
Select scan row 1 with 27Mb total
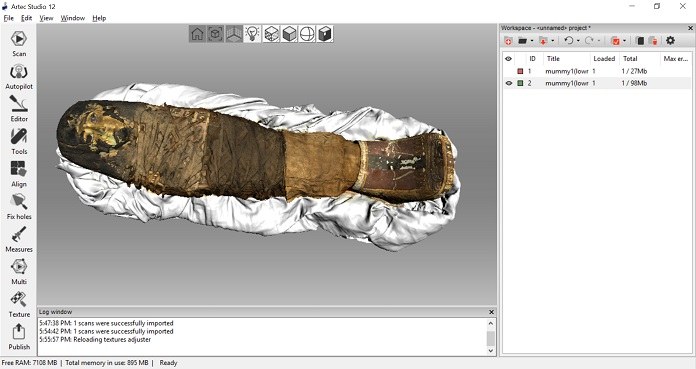pyautogui.click(x=597, y=71)
